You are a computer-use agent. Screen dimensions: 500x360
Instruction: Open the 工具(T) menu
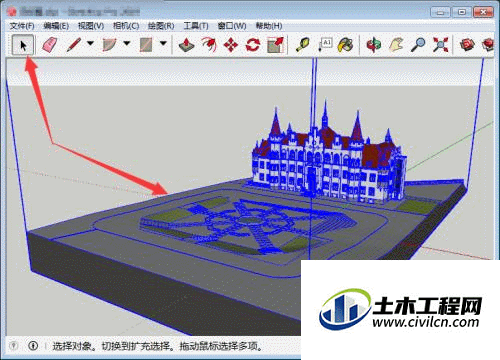[x=196, y=26]
